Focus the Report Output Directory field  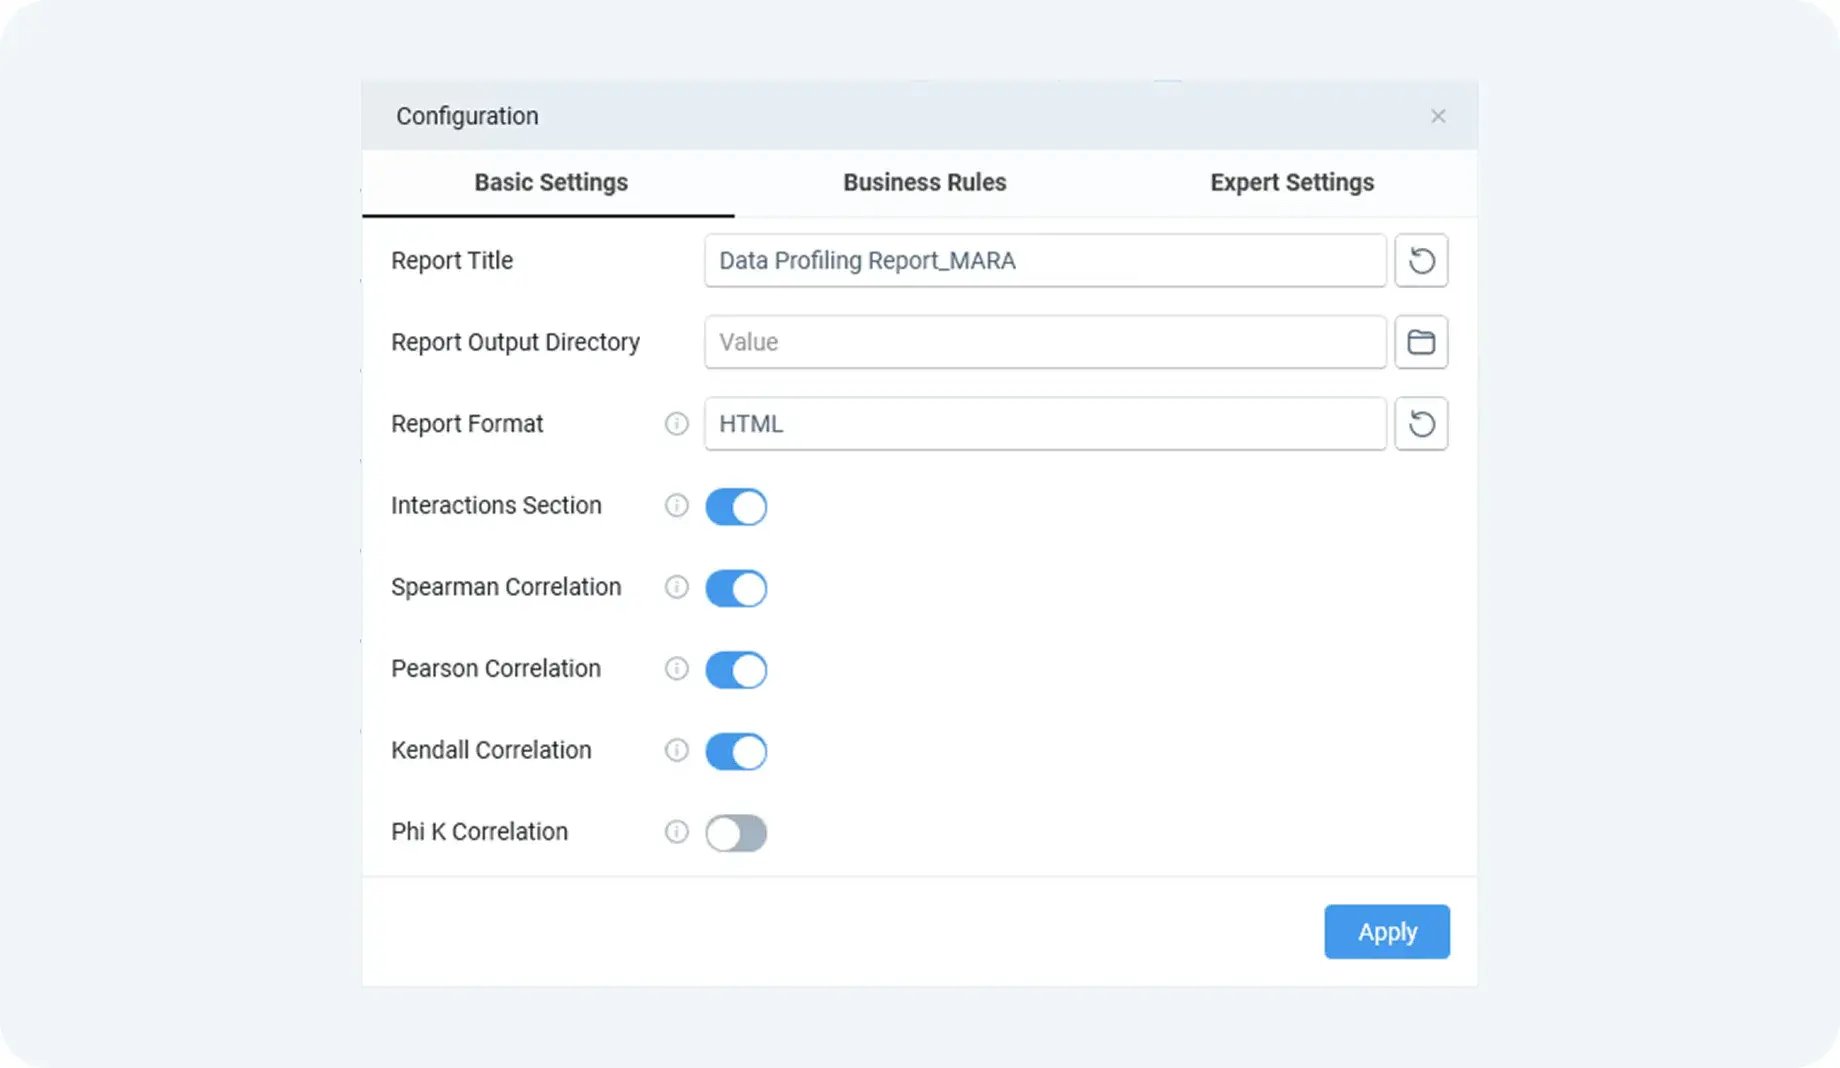point(1044,342)
